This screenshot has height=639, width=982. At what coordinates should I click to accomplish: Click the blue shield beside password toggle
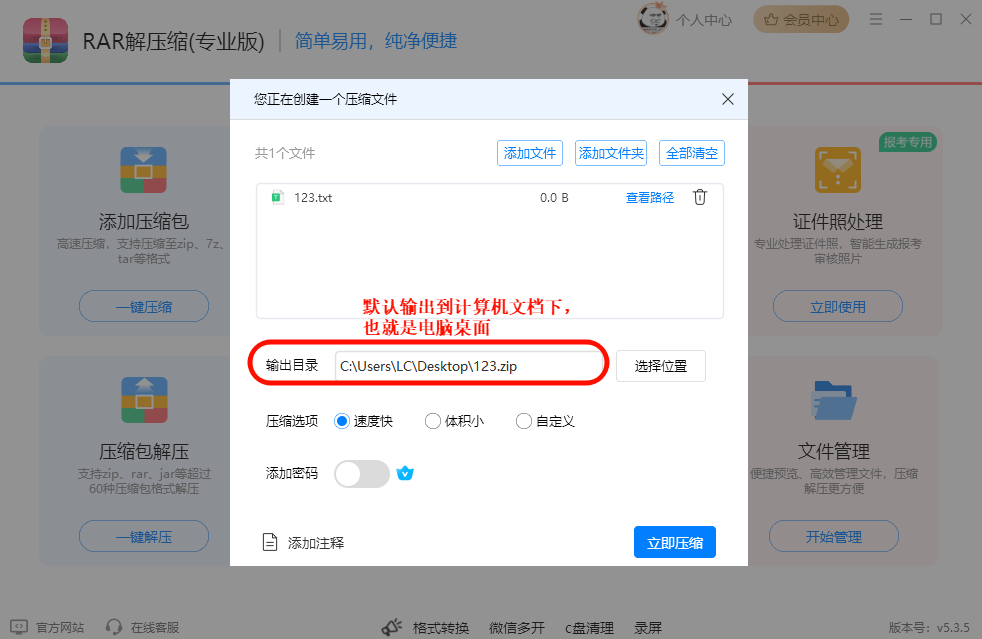pyautogui.click(x=405, y=473)
